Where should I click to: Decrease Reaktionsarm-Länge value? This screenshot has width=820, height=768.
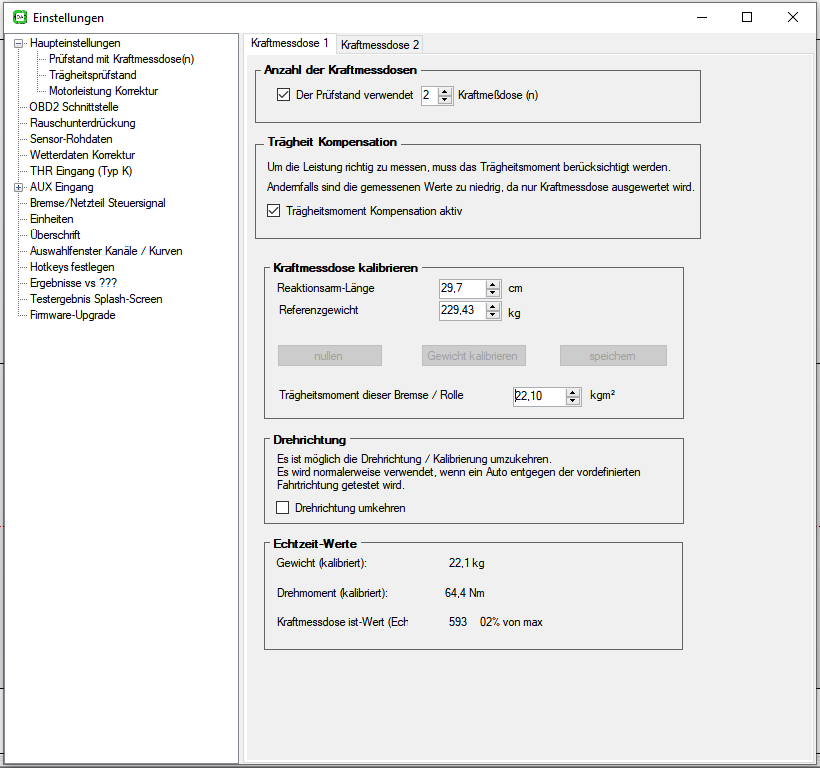(493, 293)
